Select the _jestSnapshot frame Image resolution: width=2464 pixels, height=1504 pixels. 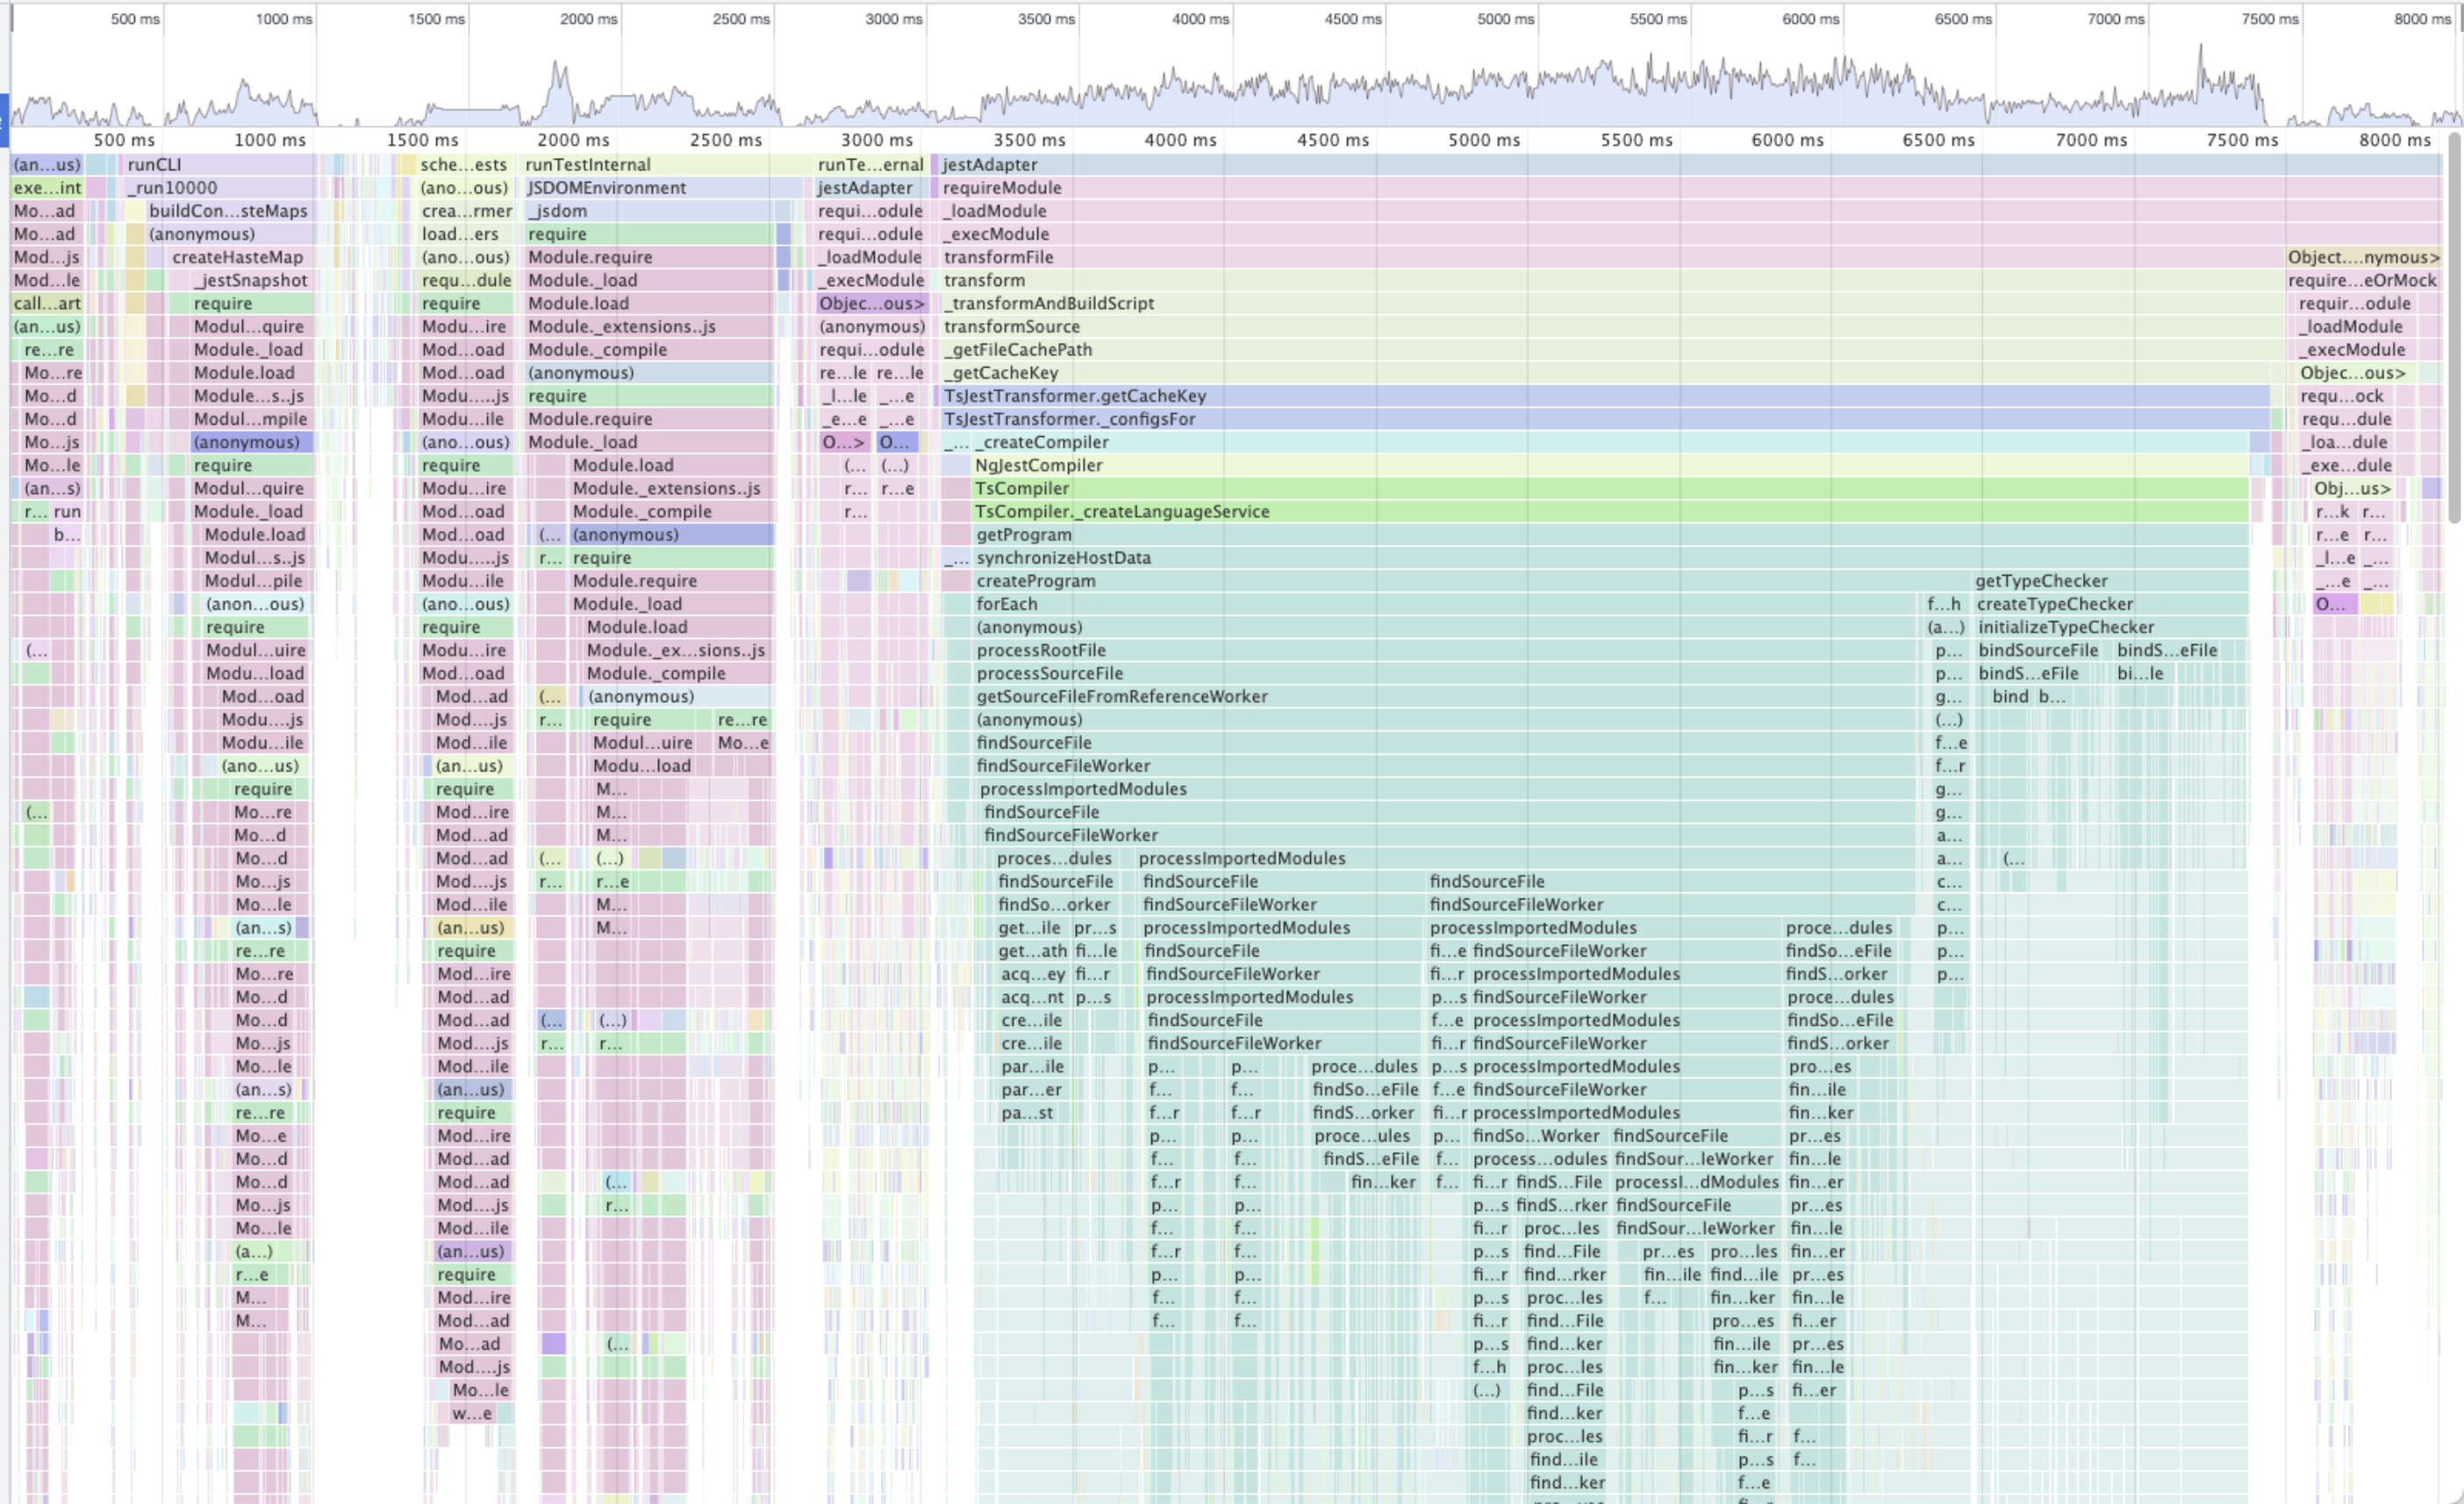click(x=253, y=280)
